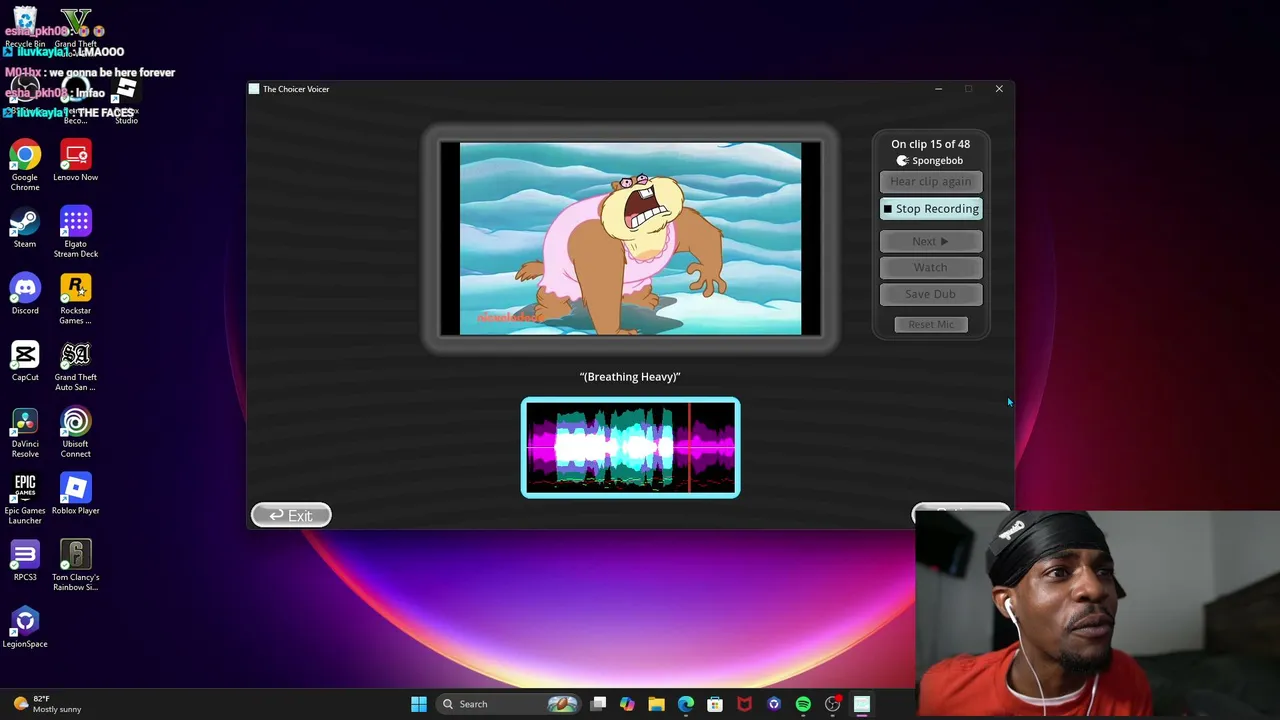Viewport: 1280px width, 720px height.
Task: Open Task View on the taskbar
Action: (598, 704)
